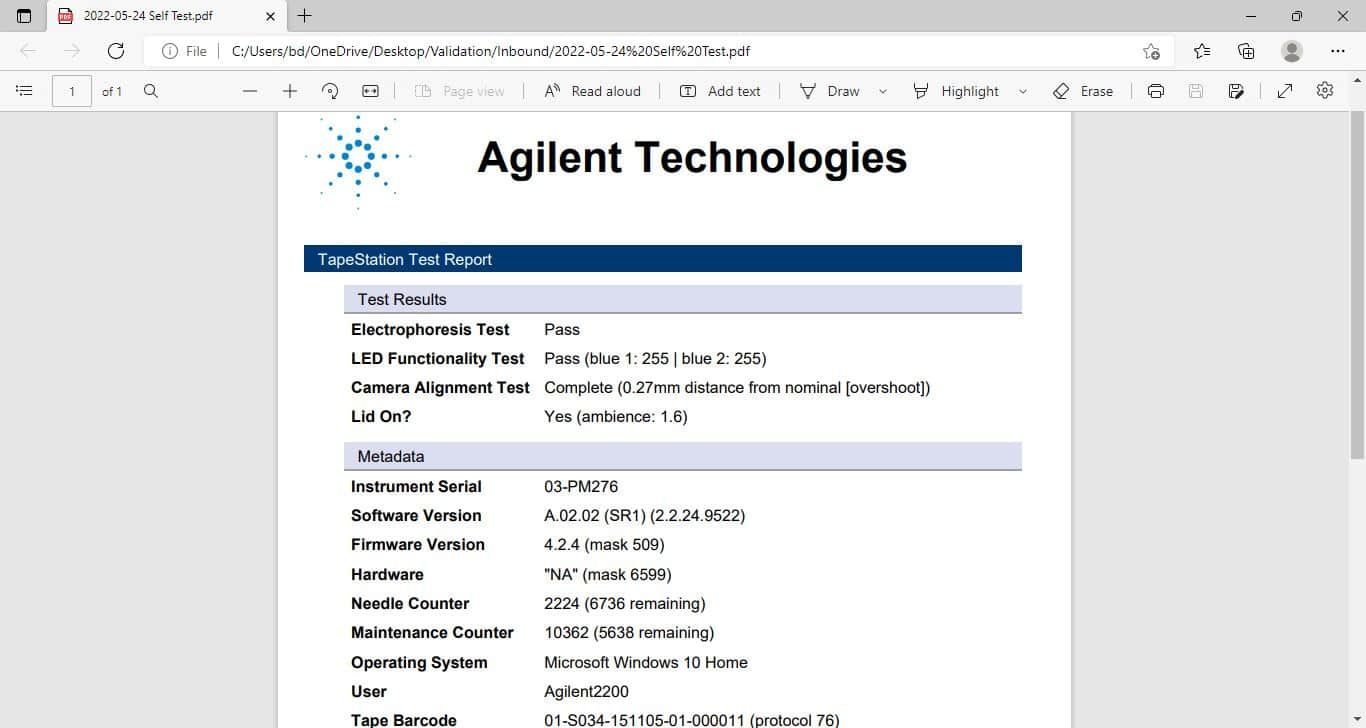Open PDF viewer settings gear
Viewport: 1366px width, 728px height.
1325,91
